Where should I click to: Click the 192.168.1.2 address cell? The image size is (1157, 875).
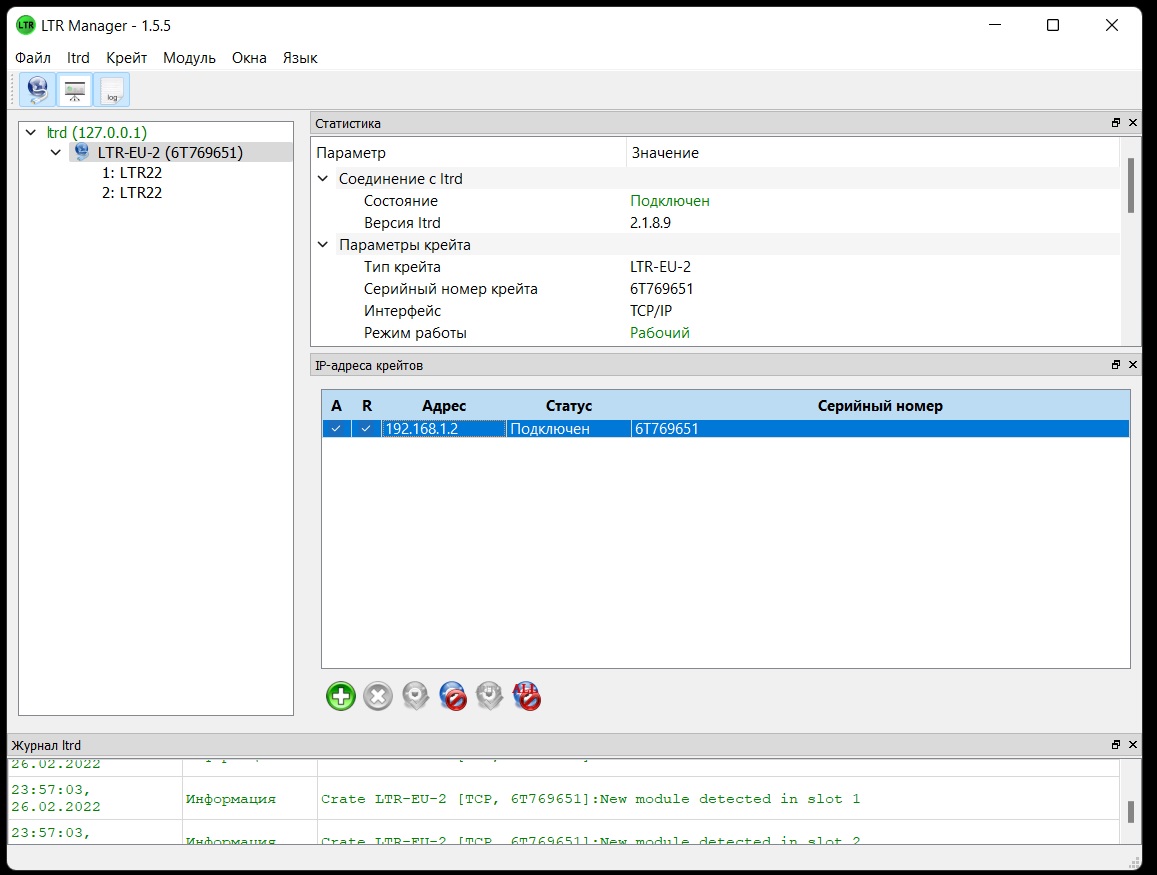(443, 429)
